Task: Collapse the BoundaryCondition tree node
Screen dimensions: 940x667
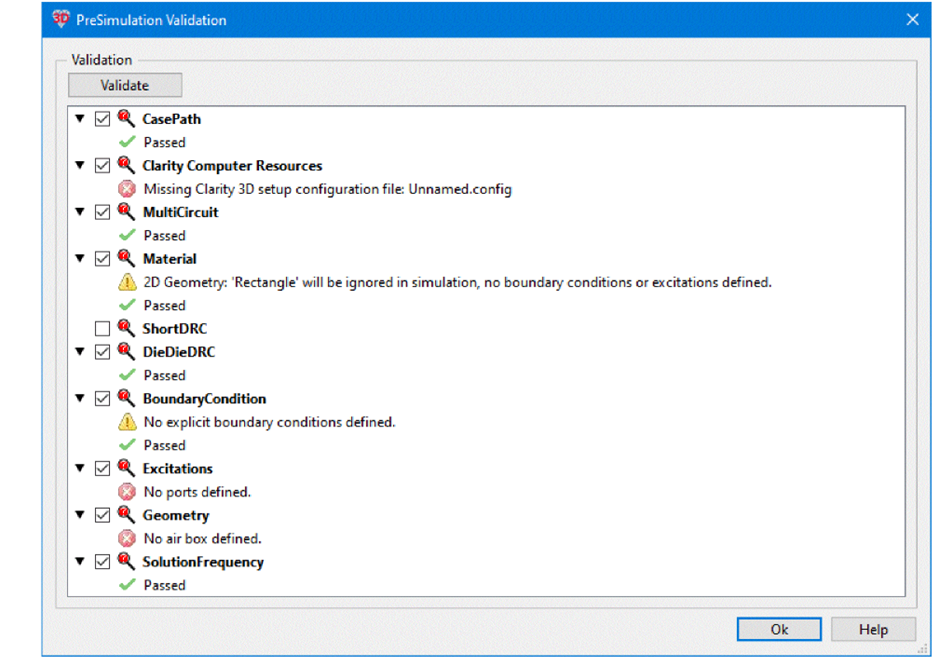Action: point(81,399)
